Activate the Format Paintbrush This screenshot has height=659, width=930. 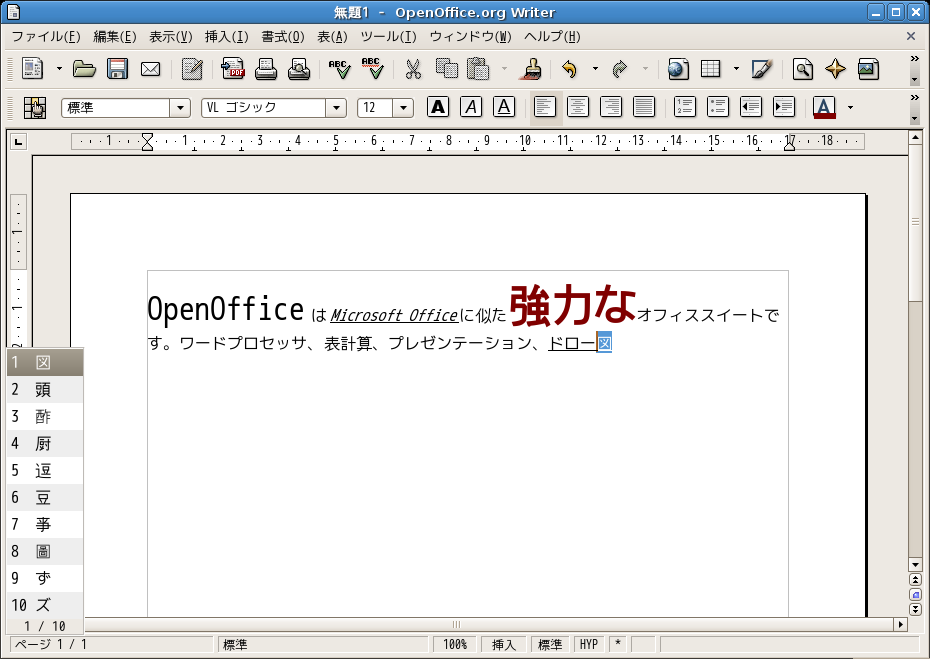(x=530, y=69)
